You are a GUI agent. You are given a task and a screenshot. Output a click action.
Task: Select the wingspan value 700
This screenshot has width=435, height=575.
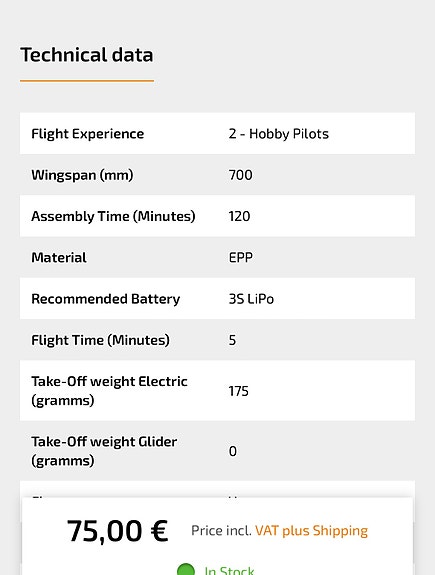tap(241, 175)
